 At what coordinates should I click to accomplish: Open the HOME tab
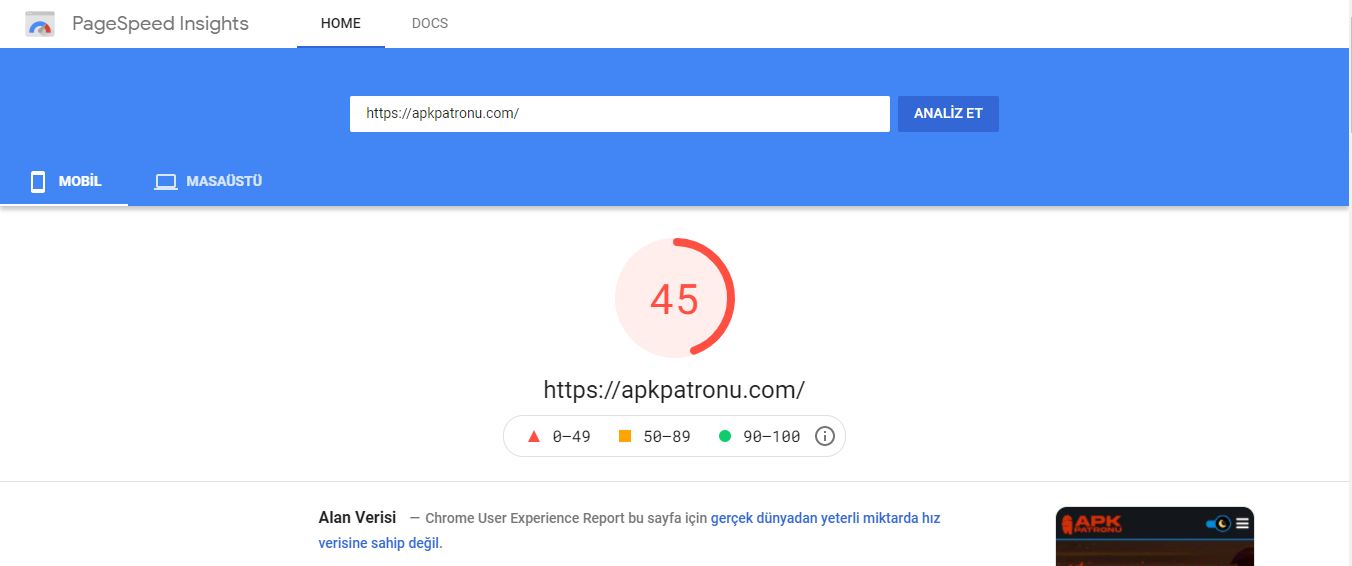(x=341, y=23)
